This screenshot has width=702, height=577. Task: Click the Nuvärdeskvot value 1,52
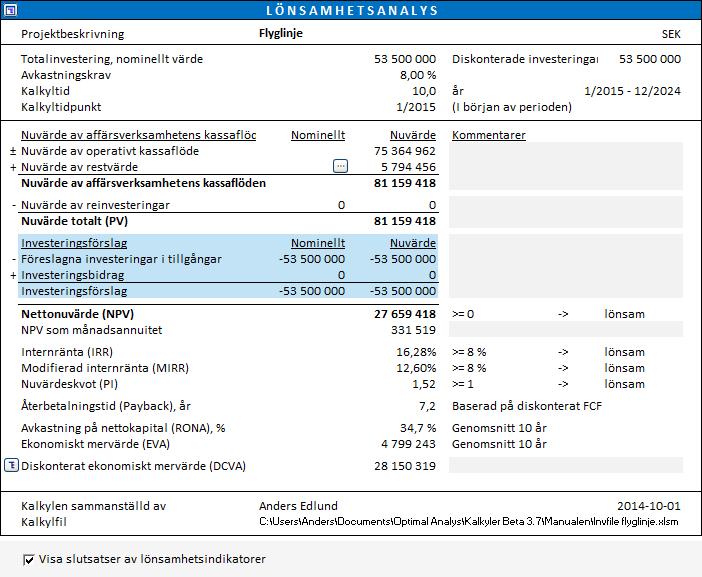tap(424, 384)
